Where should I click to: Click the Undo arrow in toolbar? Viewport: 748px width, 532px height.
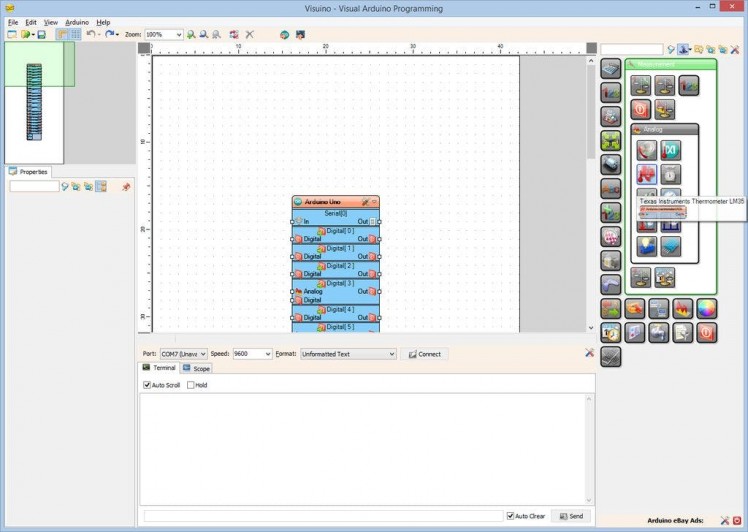pyautogui.click(x=90, y=34)
